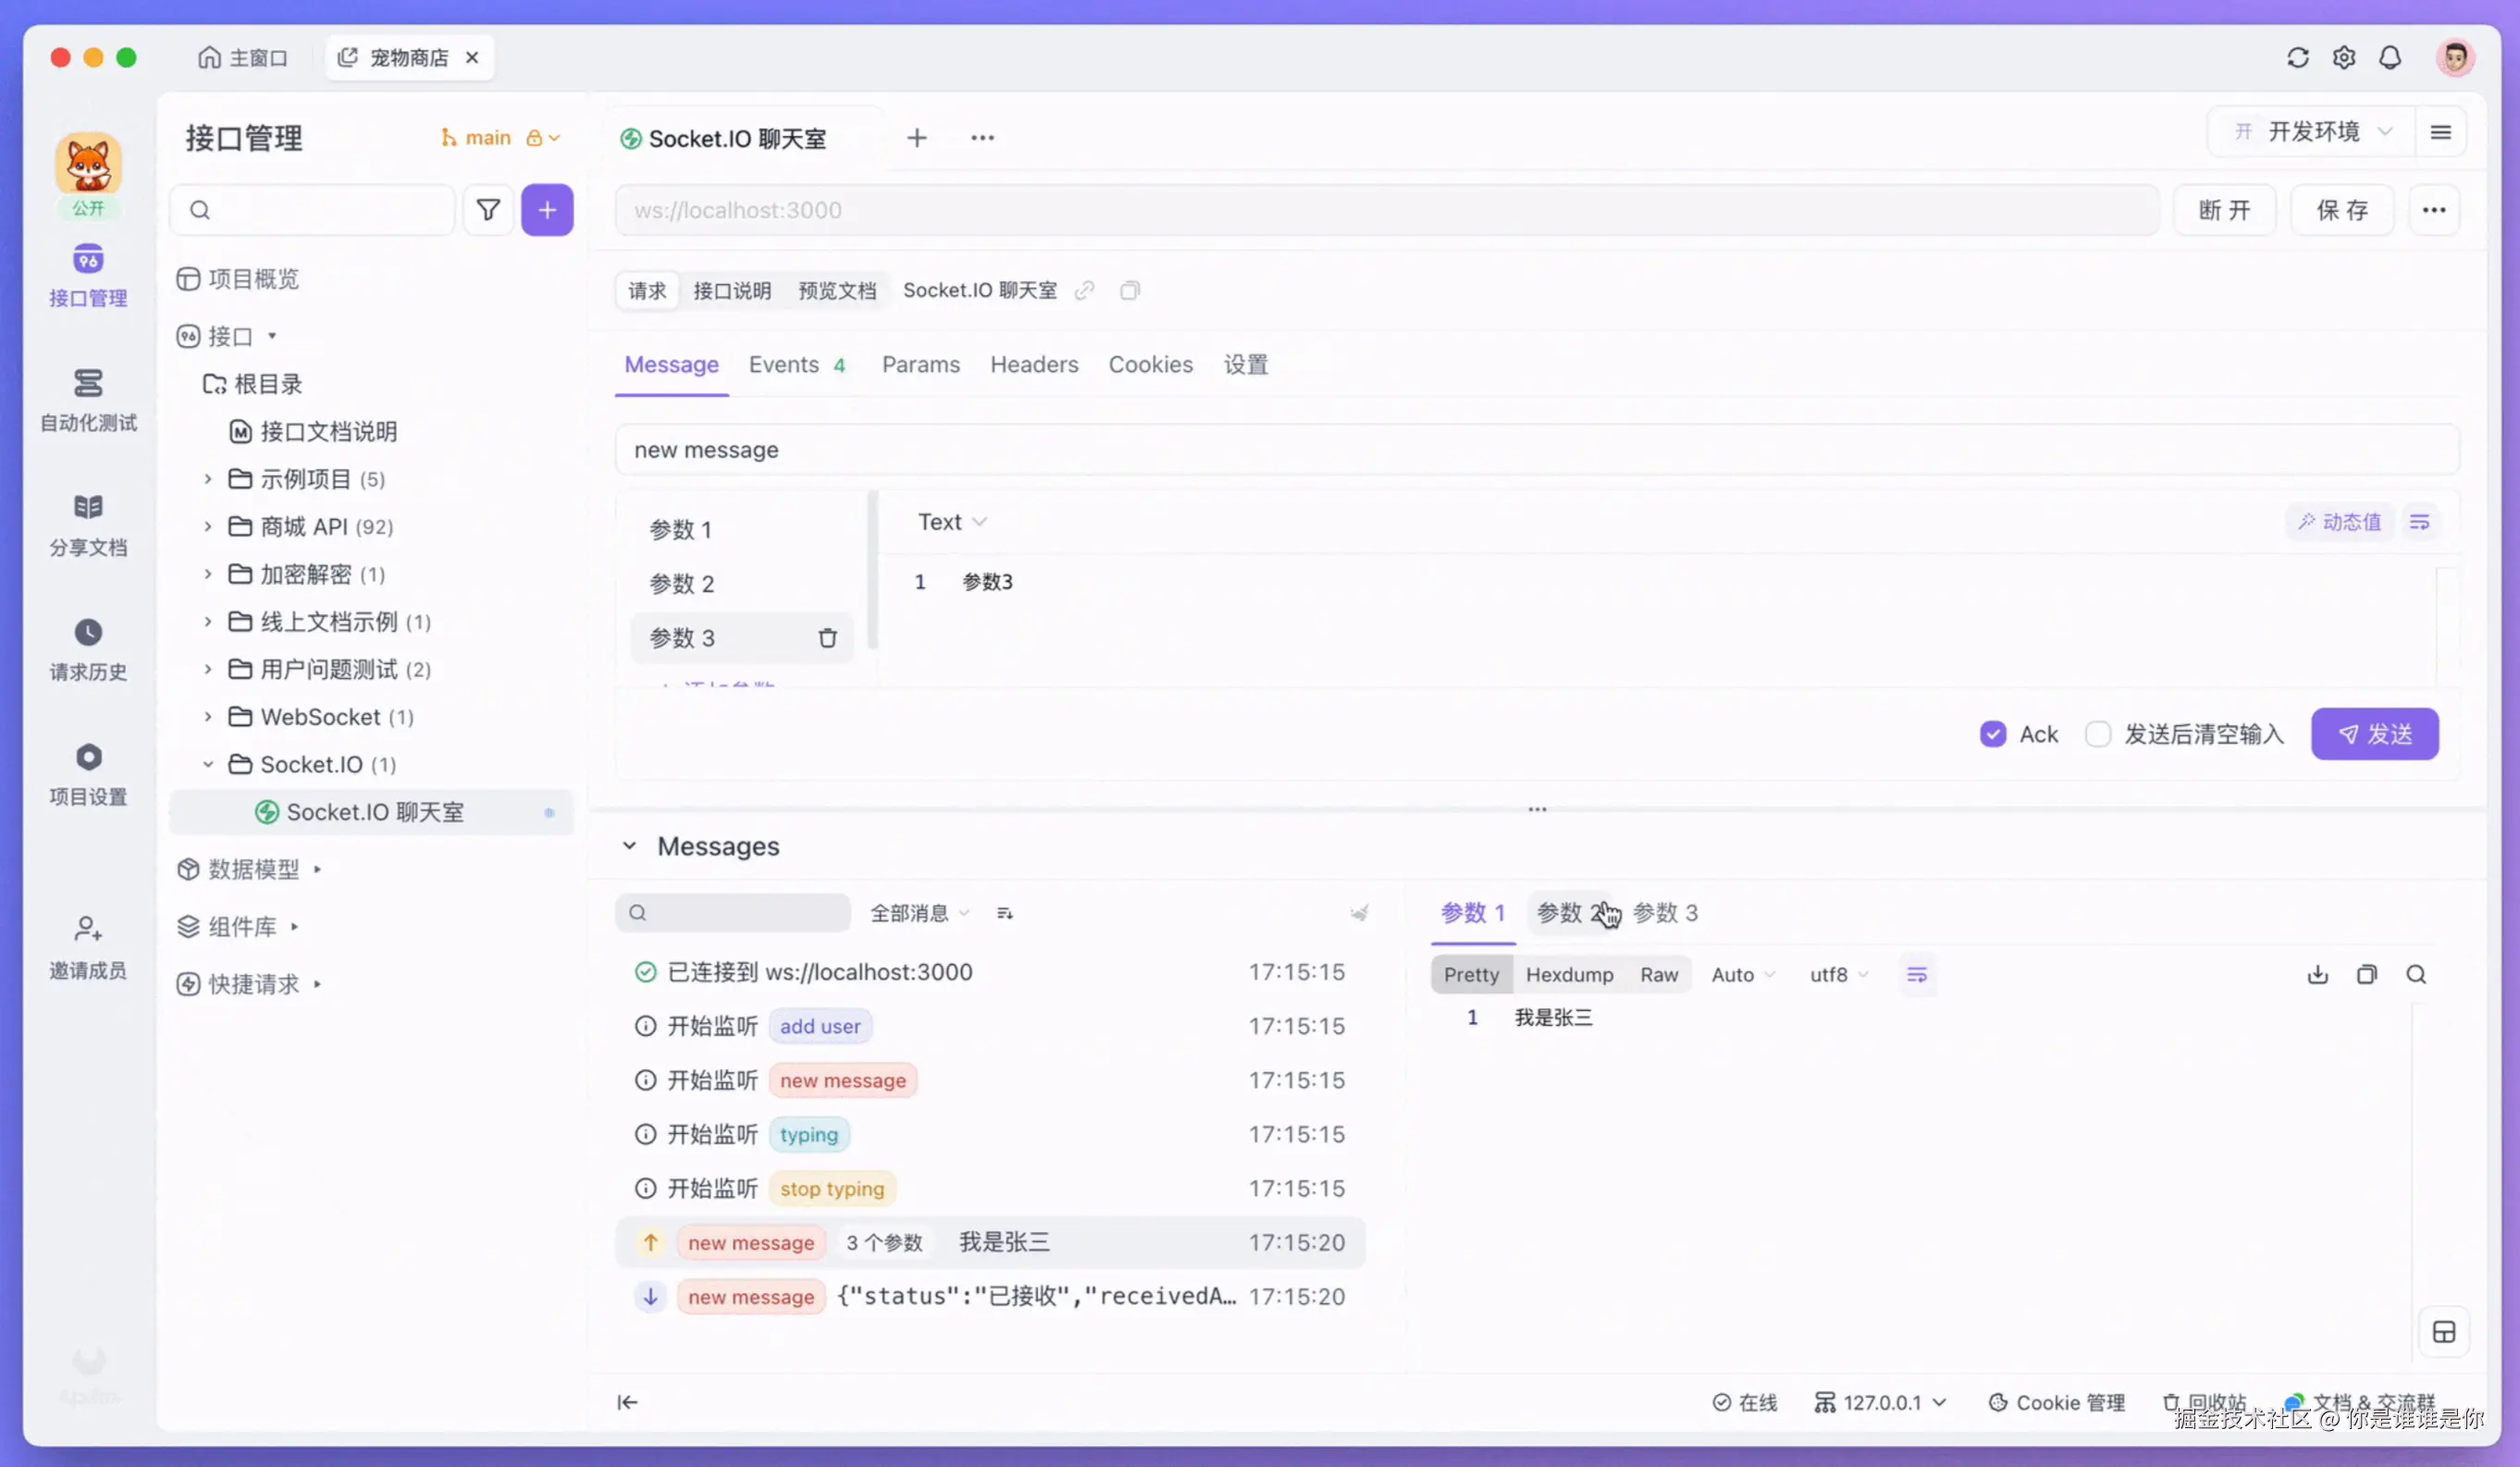Uncheck the Ack checkbox

coord(1992,734)
